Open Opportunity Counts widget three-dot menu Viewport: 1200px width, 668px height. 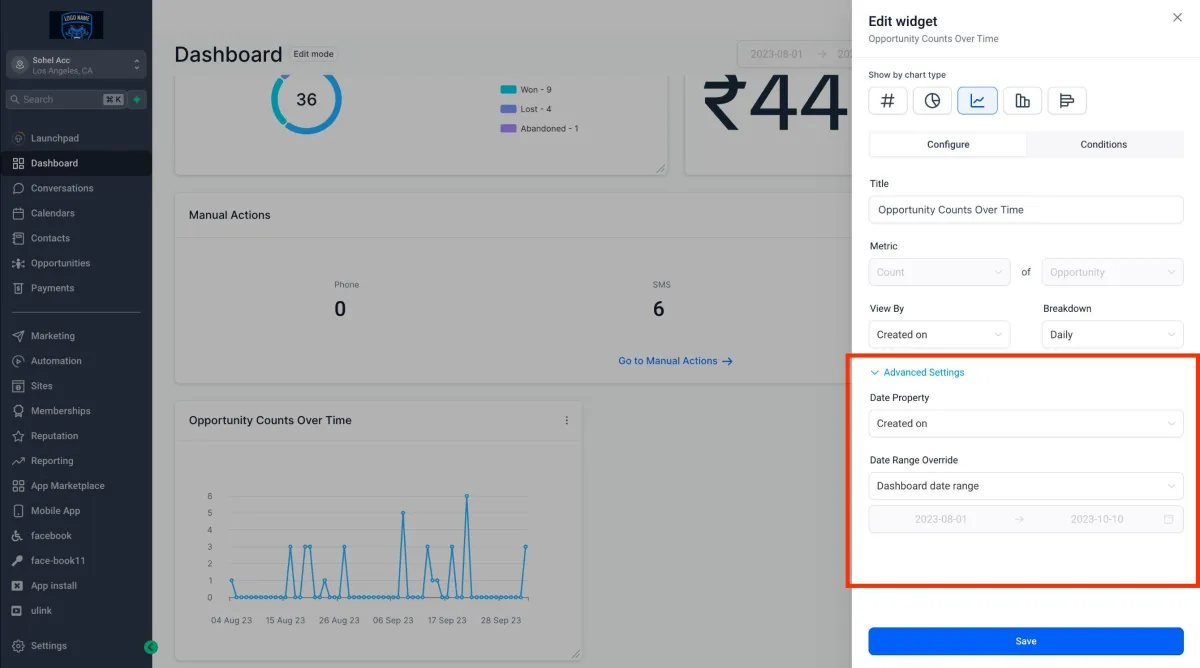[x=566, y=420]
